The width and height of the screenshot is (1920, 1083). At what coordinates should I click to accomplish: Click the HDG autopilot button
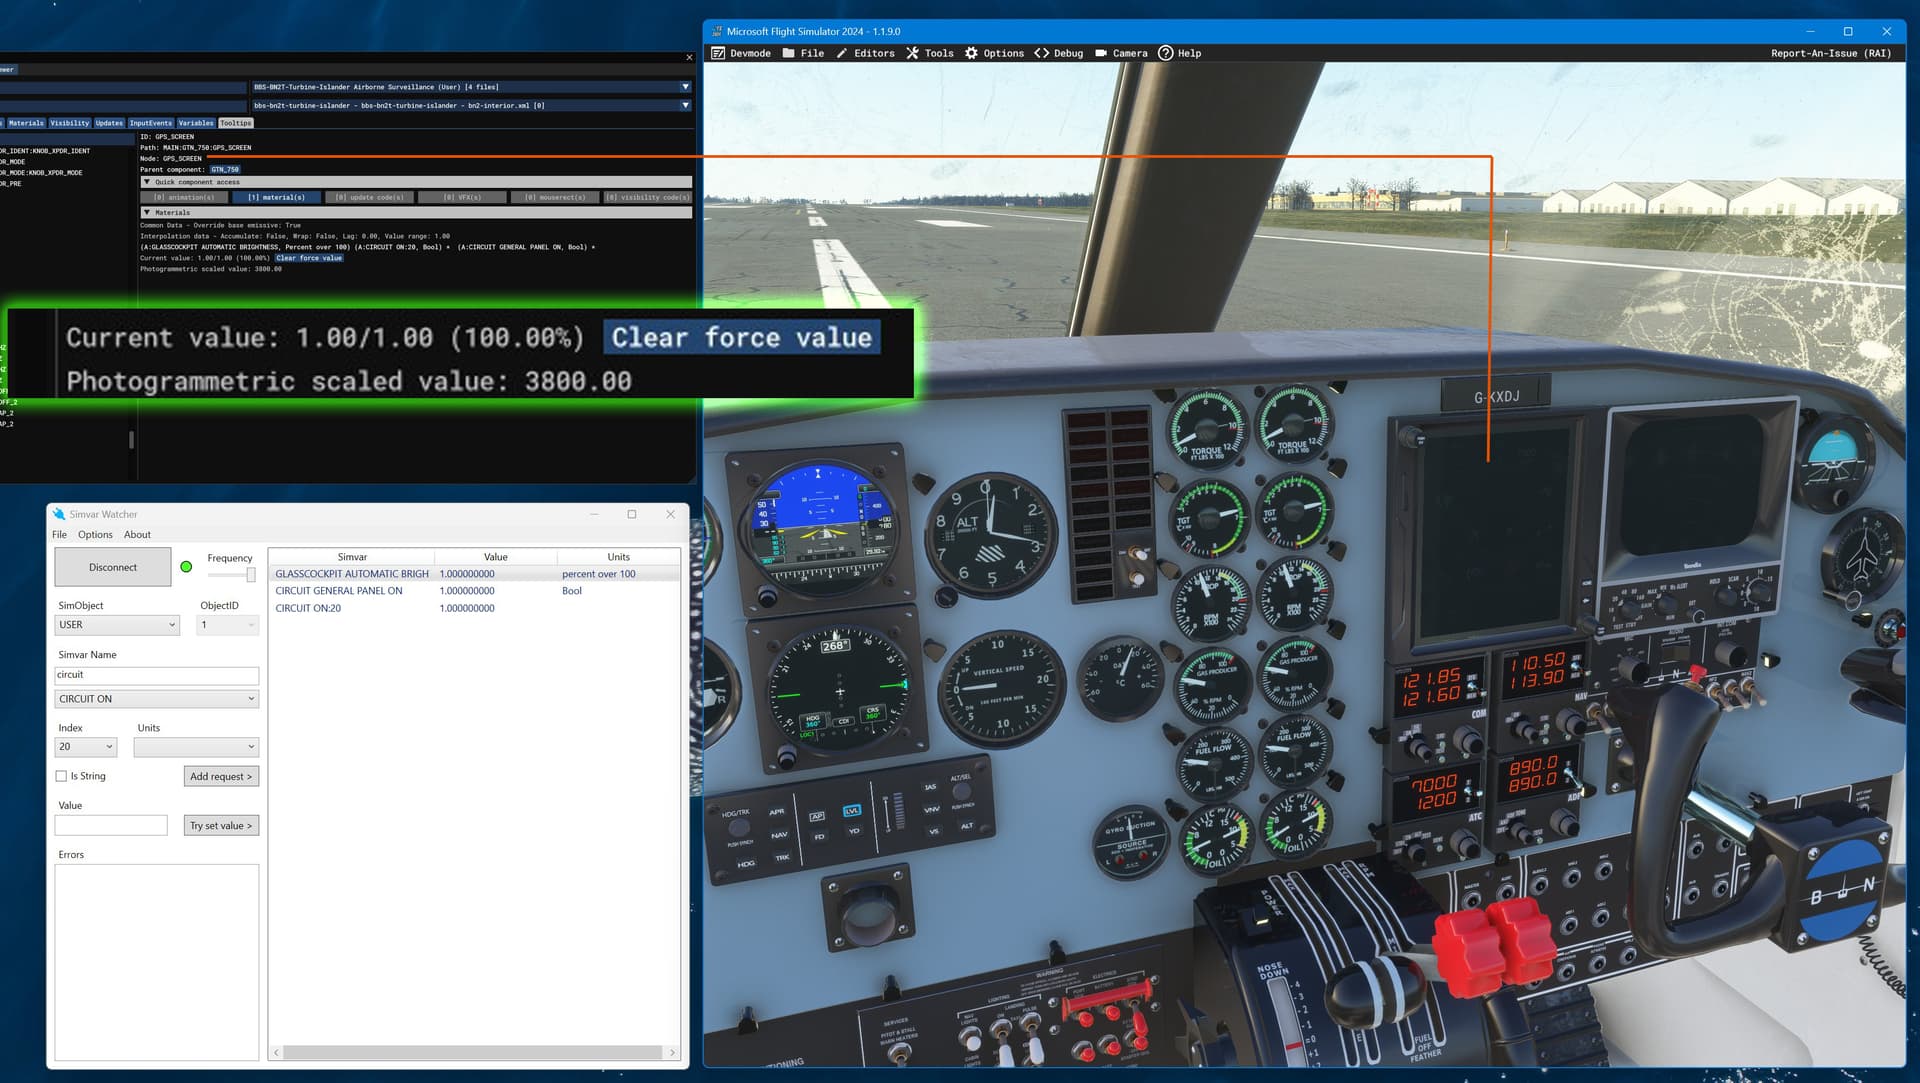coord(746,863)
